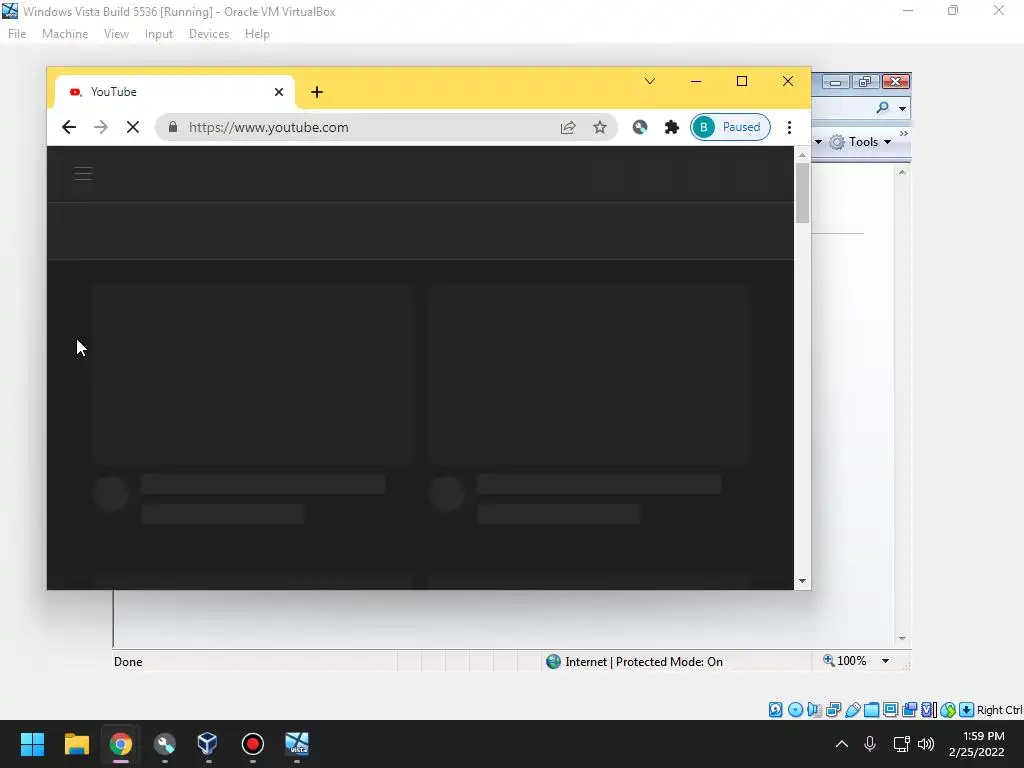The height and width of the screenshot is (768, 1024).
Task: Expand the Internet Explorer toolbar overflow chevrons
Action: [904, 133]
